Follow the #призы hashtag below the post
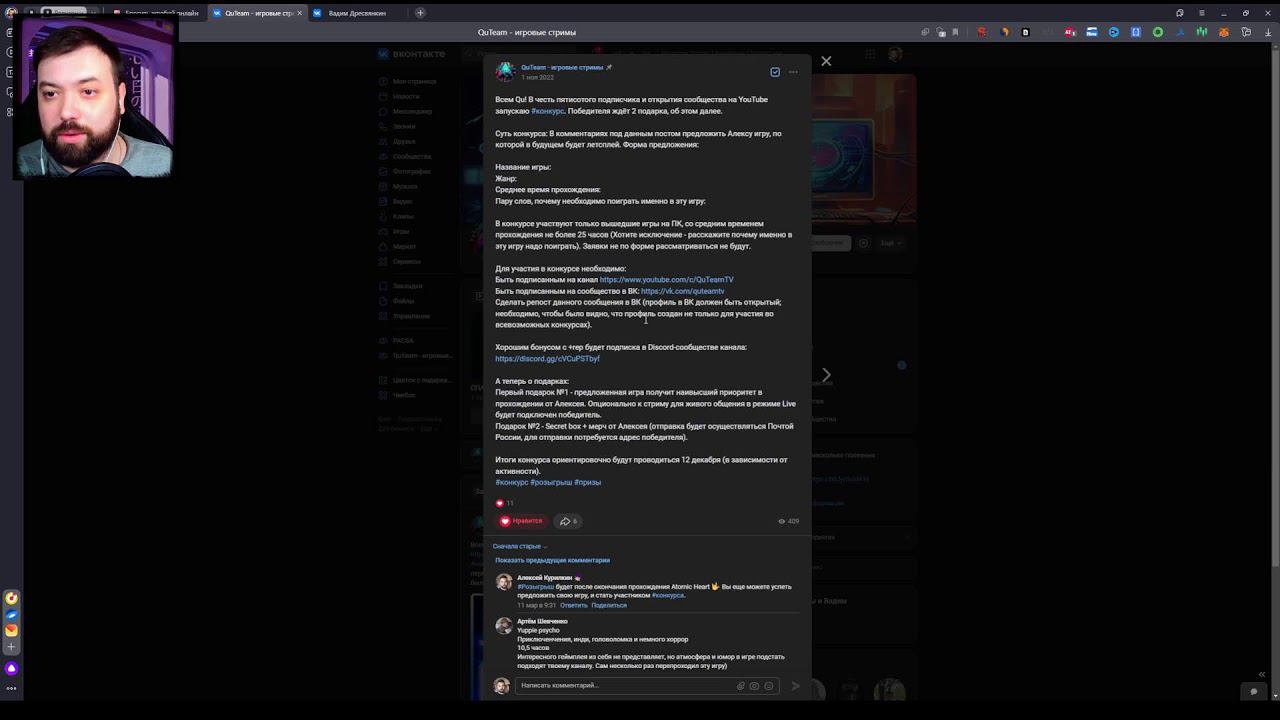 (588, 483)
